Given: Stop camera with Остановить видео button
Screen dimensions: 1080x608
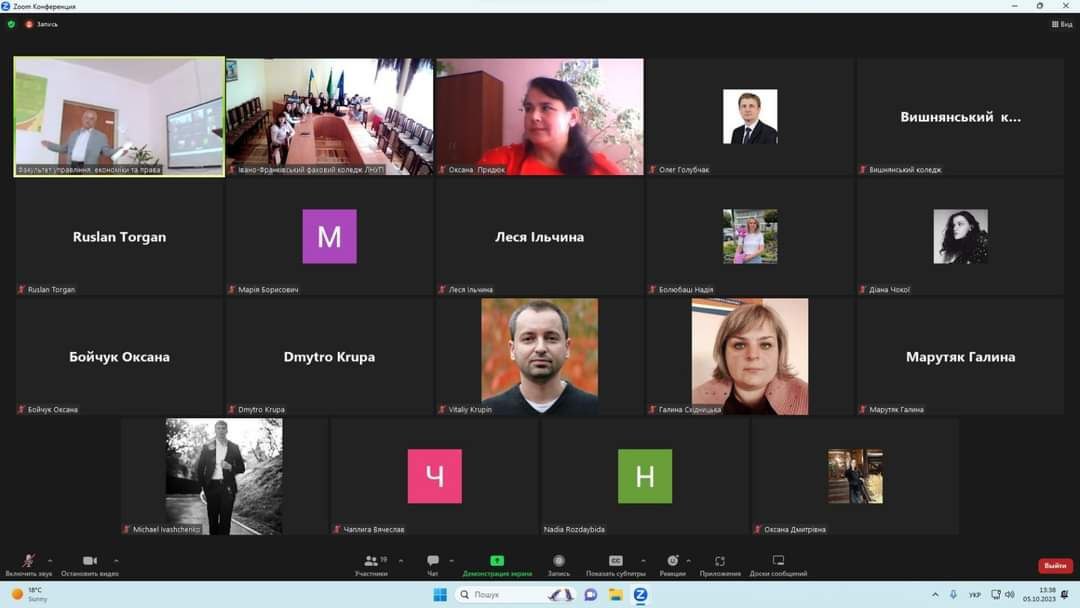Looking at the screenshot, I should coord(89,563).
